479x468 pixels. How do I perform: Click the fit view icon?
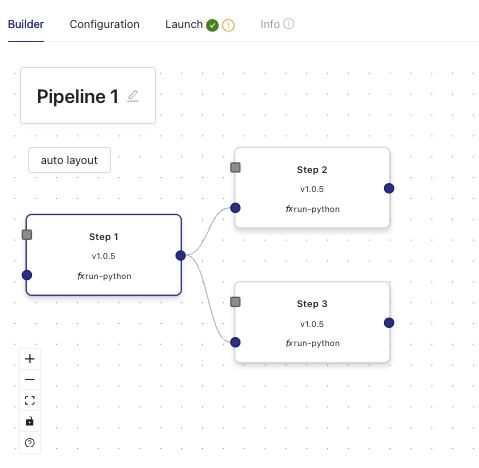tap(30, 400)
